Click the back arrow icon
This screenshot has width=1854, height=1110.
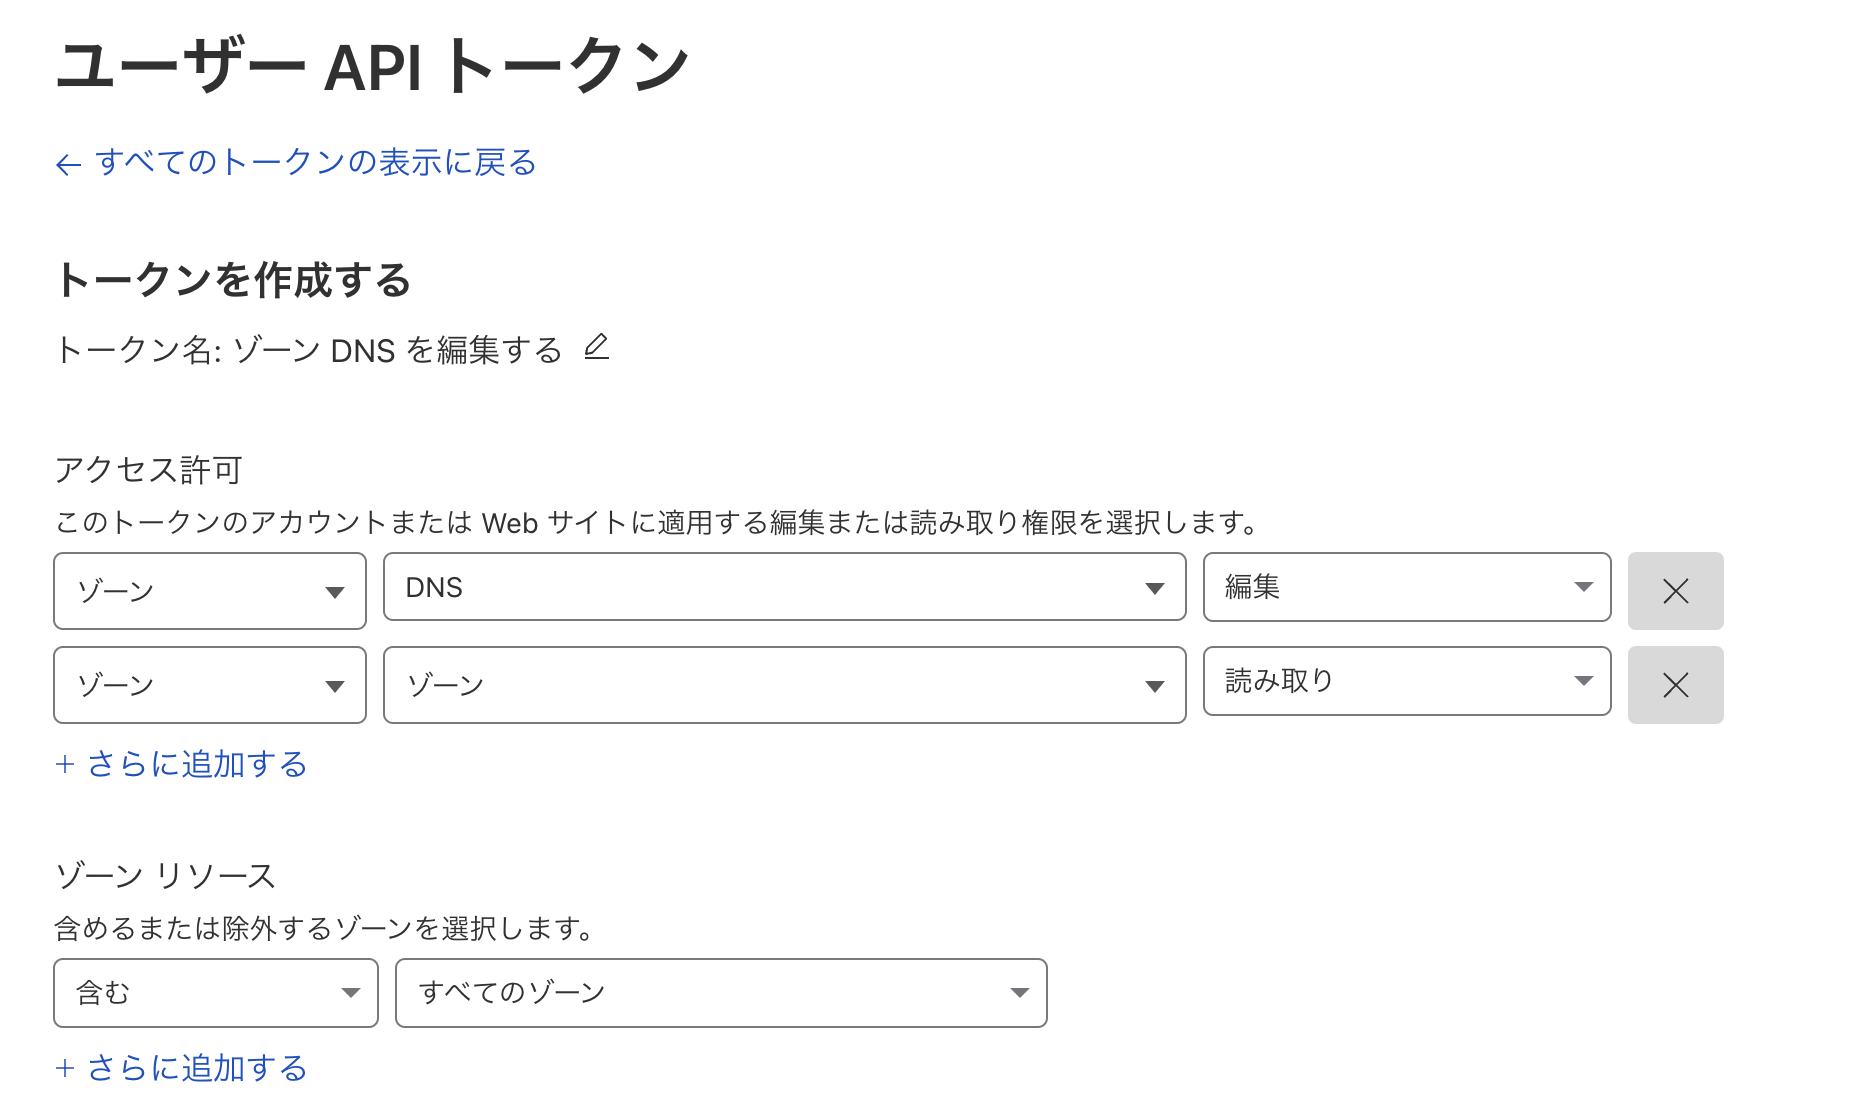(68, 165)
